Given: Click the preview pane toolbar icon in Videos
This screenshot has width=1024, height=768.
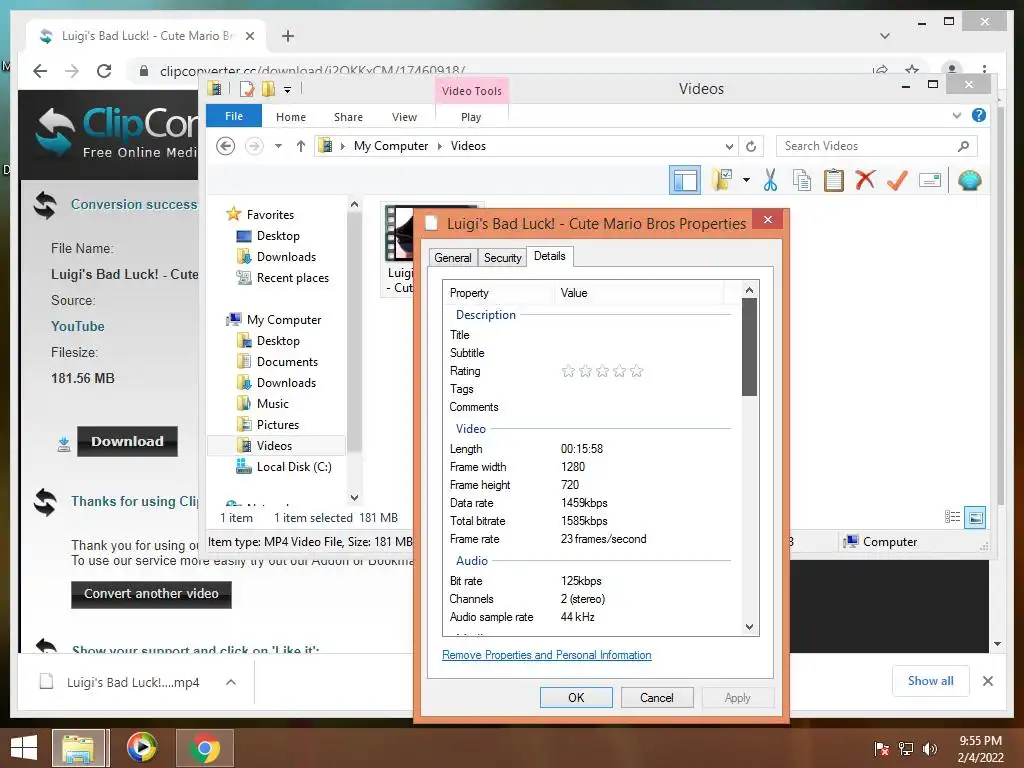Looking at the screenshot, I should tap(684, 180).
